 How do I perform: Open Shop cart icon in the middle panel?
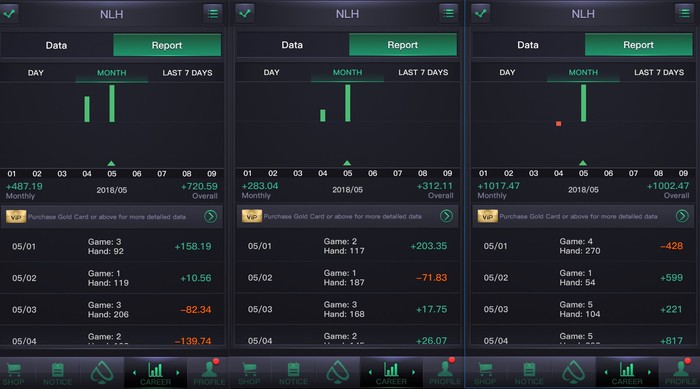click(249, 369)
